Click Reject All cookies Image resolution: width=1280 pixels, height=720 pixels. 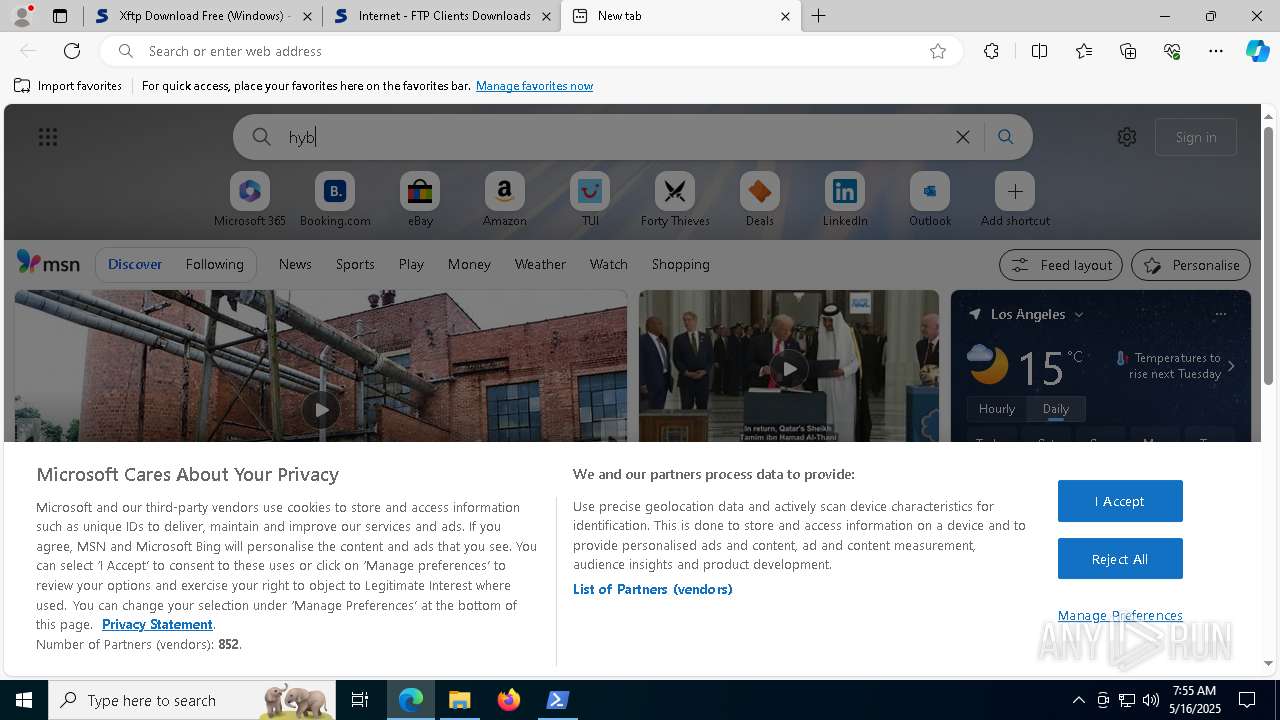tap(1120, 559)
